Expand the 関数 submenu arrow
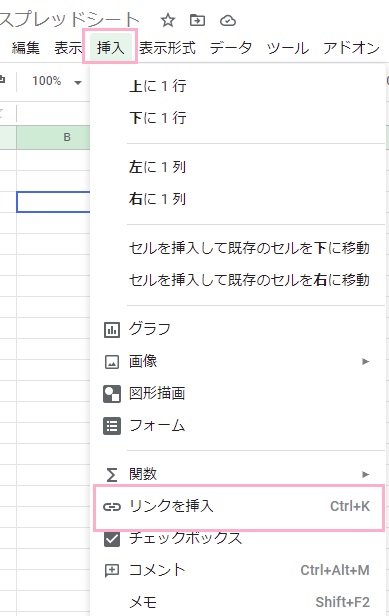 [x=366, y=475]
